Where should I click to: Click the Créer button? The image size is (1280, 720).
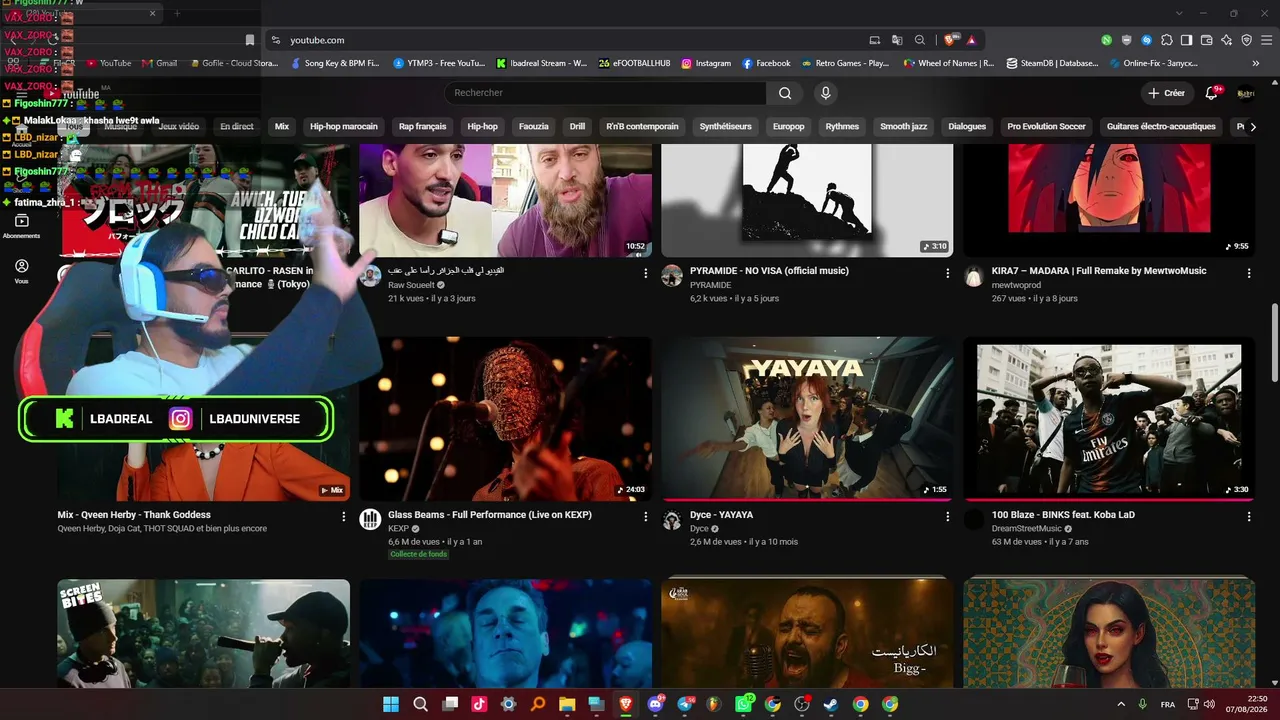(x=1166, y=93)
